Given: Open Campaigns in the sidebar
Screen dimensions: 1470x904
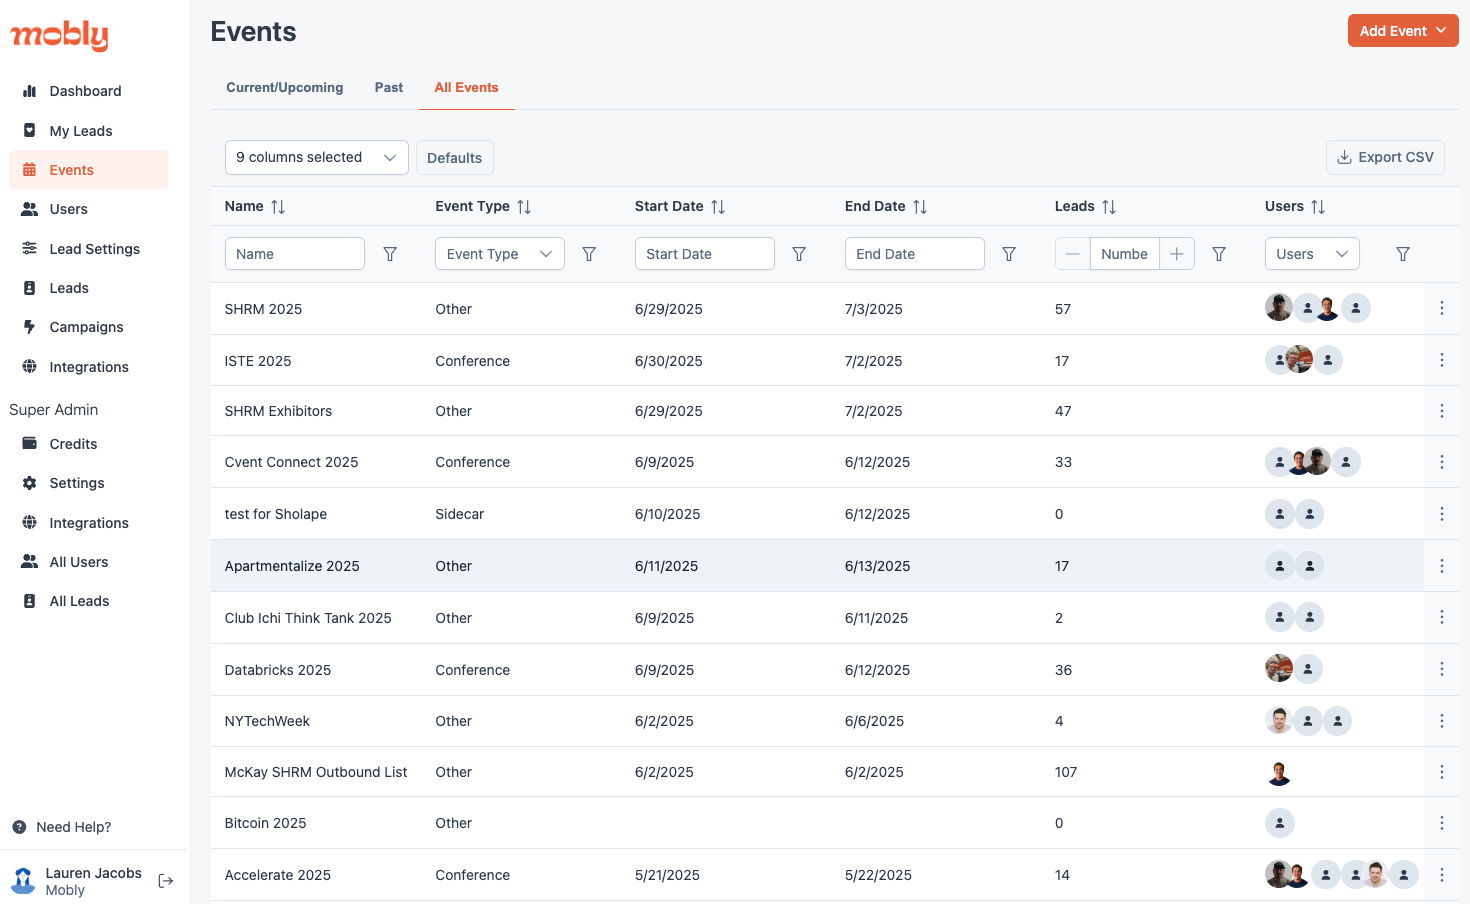Looking at the screenshot, I should pos(89,327).
